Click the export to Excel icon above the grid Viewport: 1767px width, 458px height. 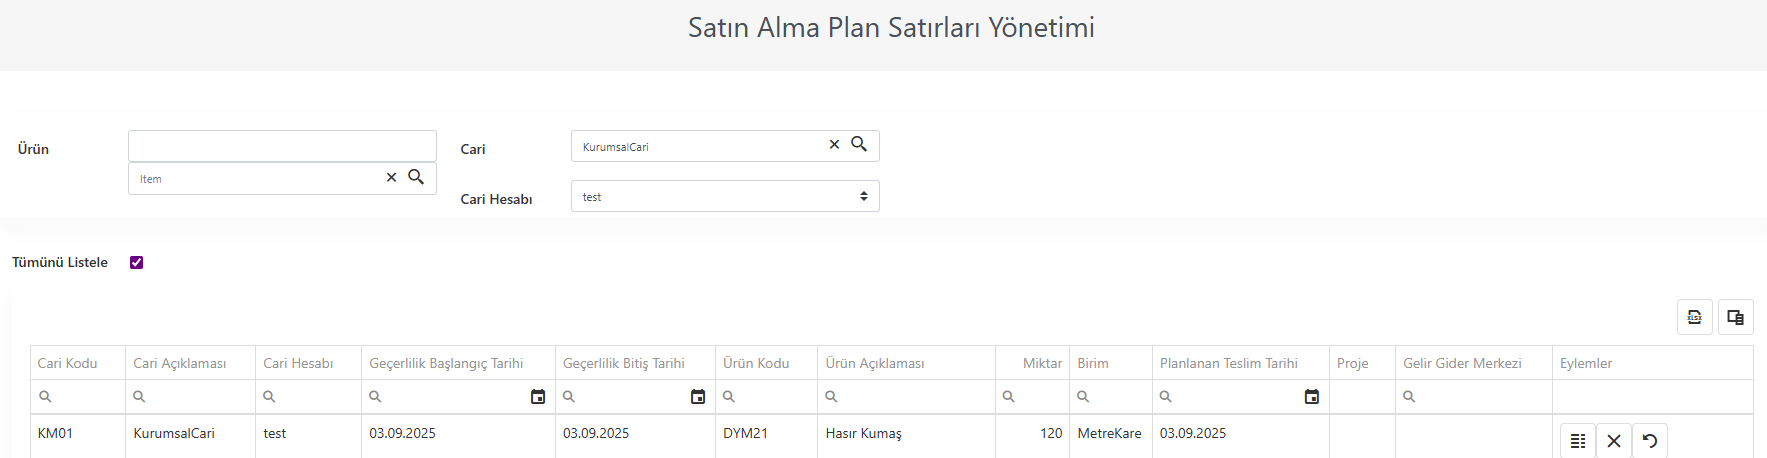1695,317
